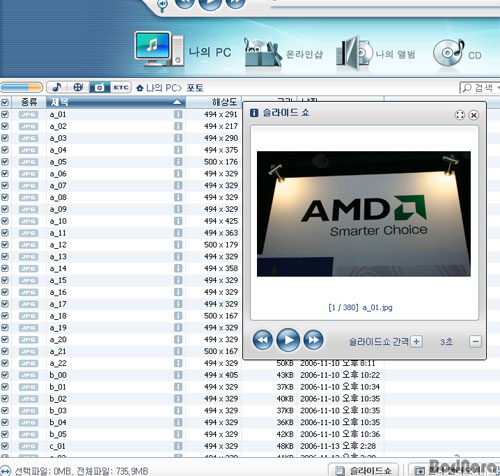
Task: Click the blue-orange capacity bar
Action: 22,88
